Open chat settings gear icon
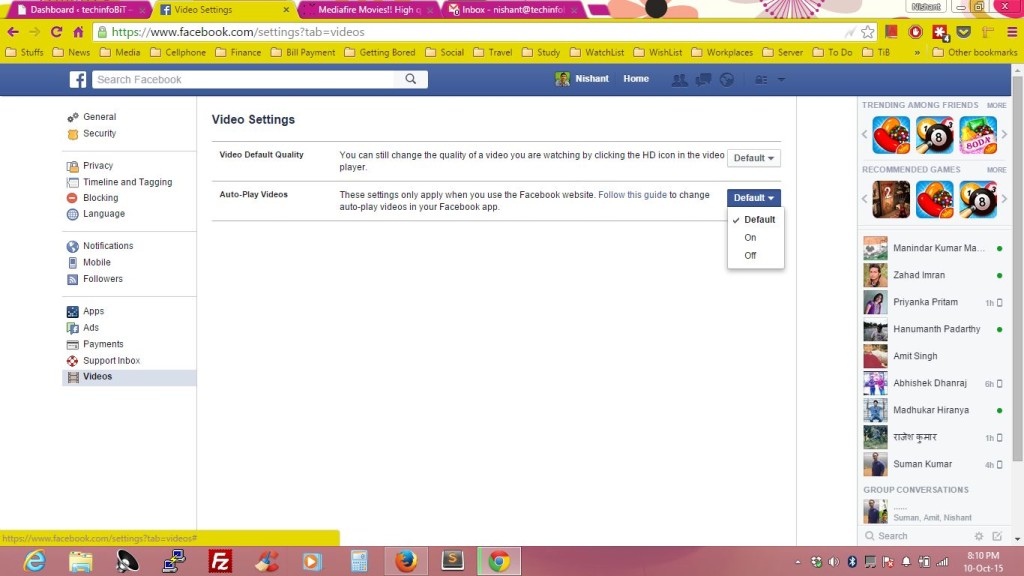 click(979, 536)
